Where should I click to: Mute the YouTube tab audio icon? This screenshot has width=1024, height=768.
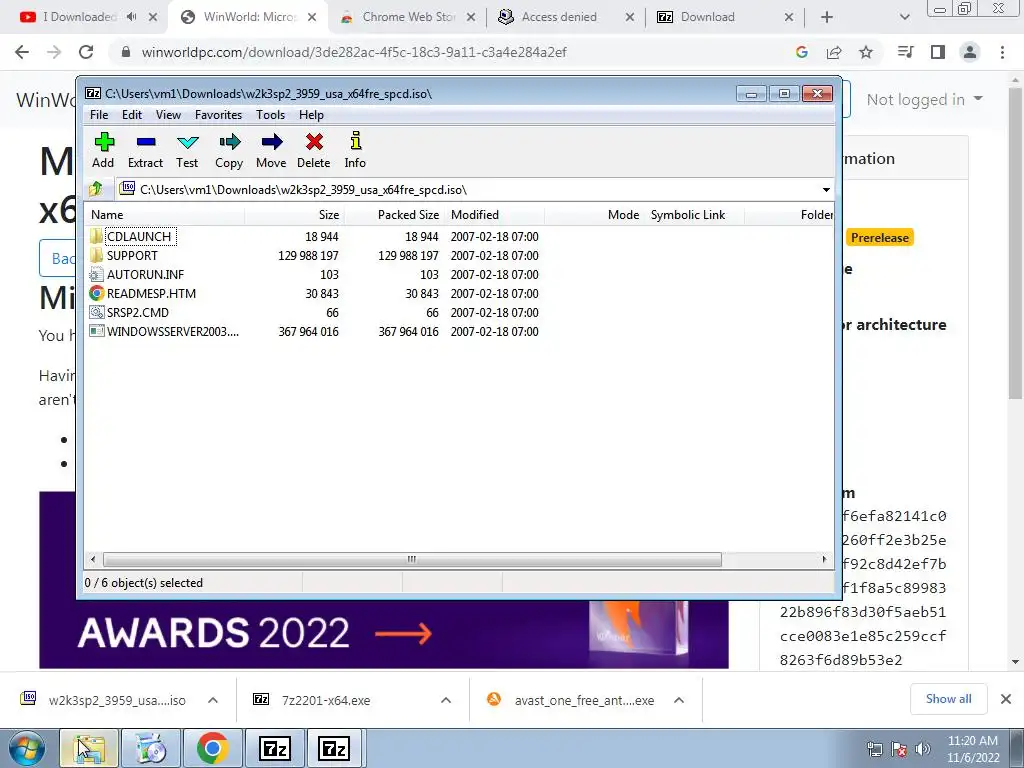(132, 17)
